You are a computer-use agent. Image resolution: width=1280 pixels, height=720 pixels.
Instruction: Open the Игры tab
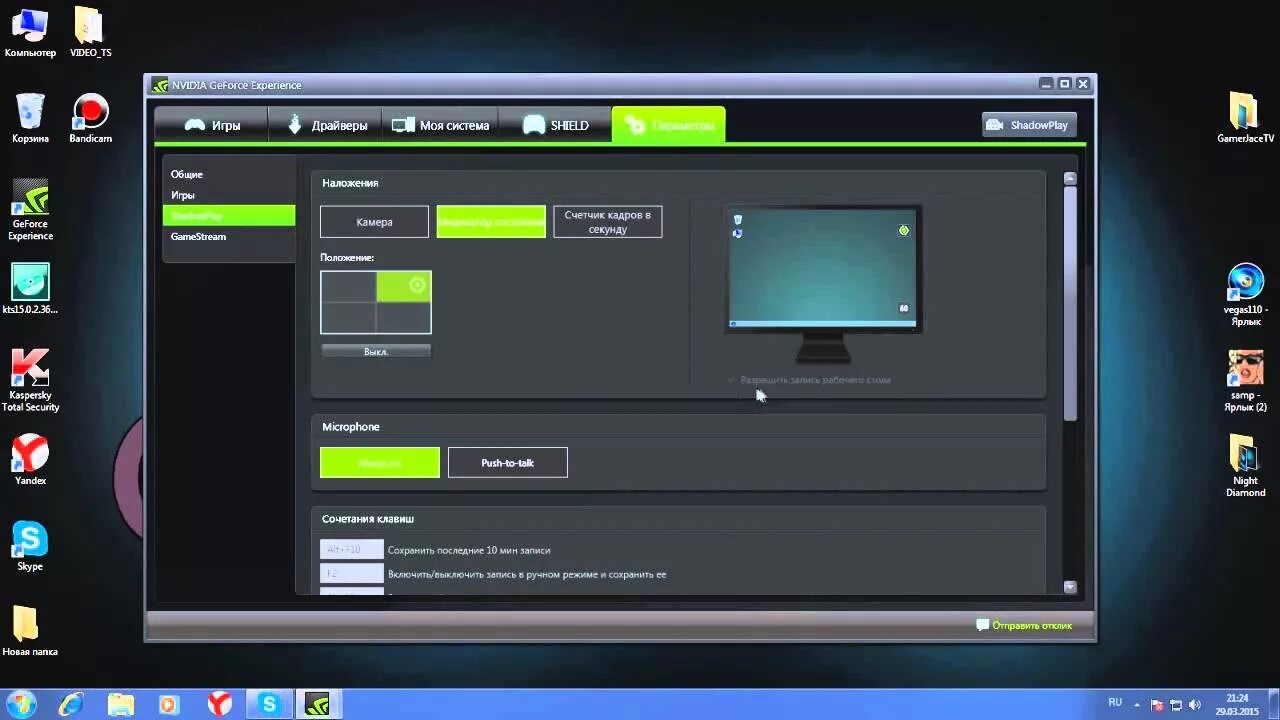[x=211, y=125]
